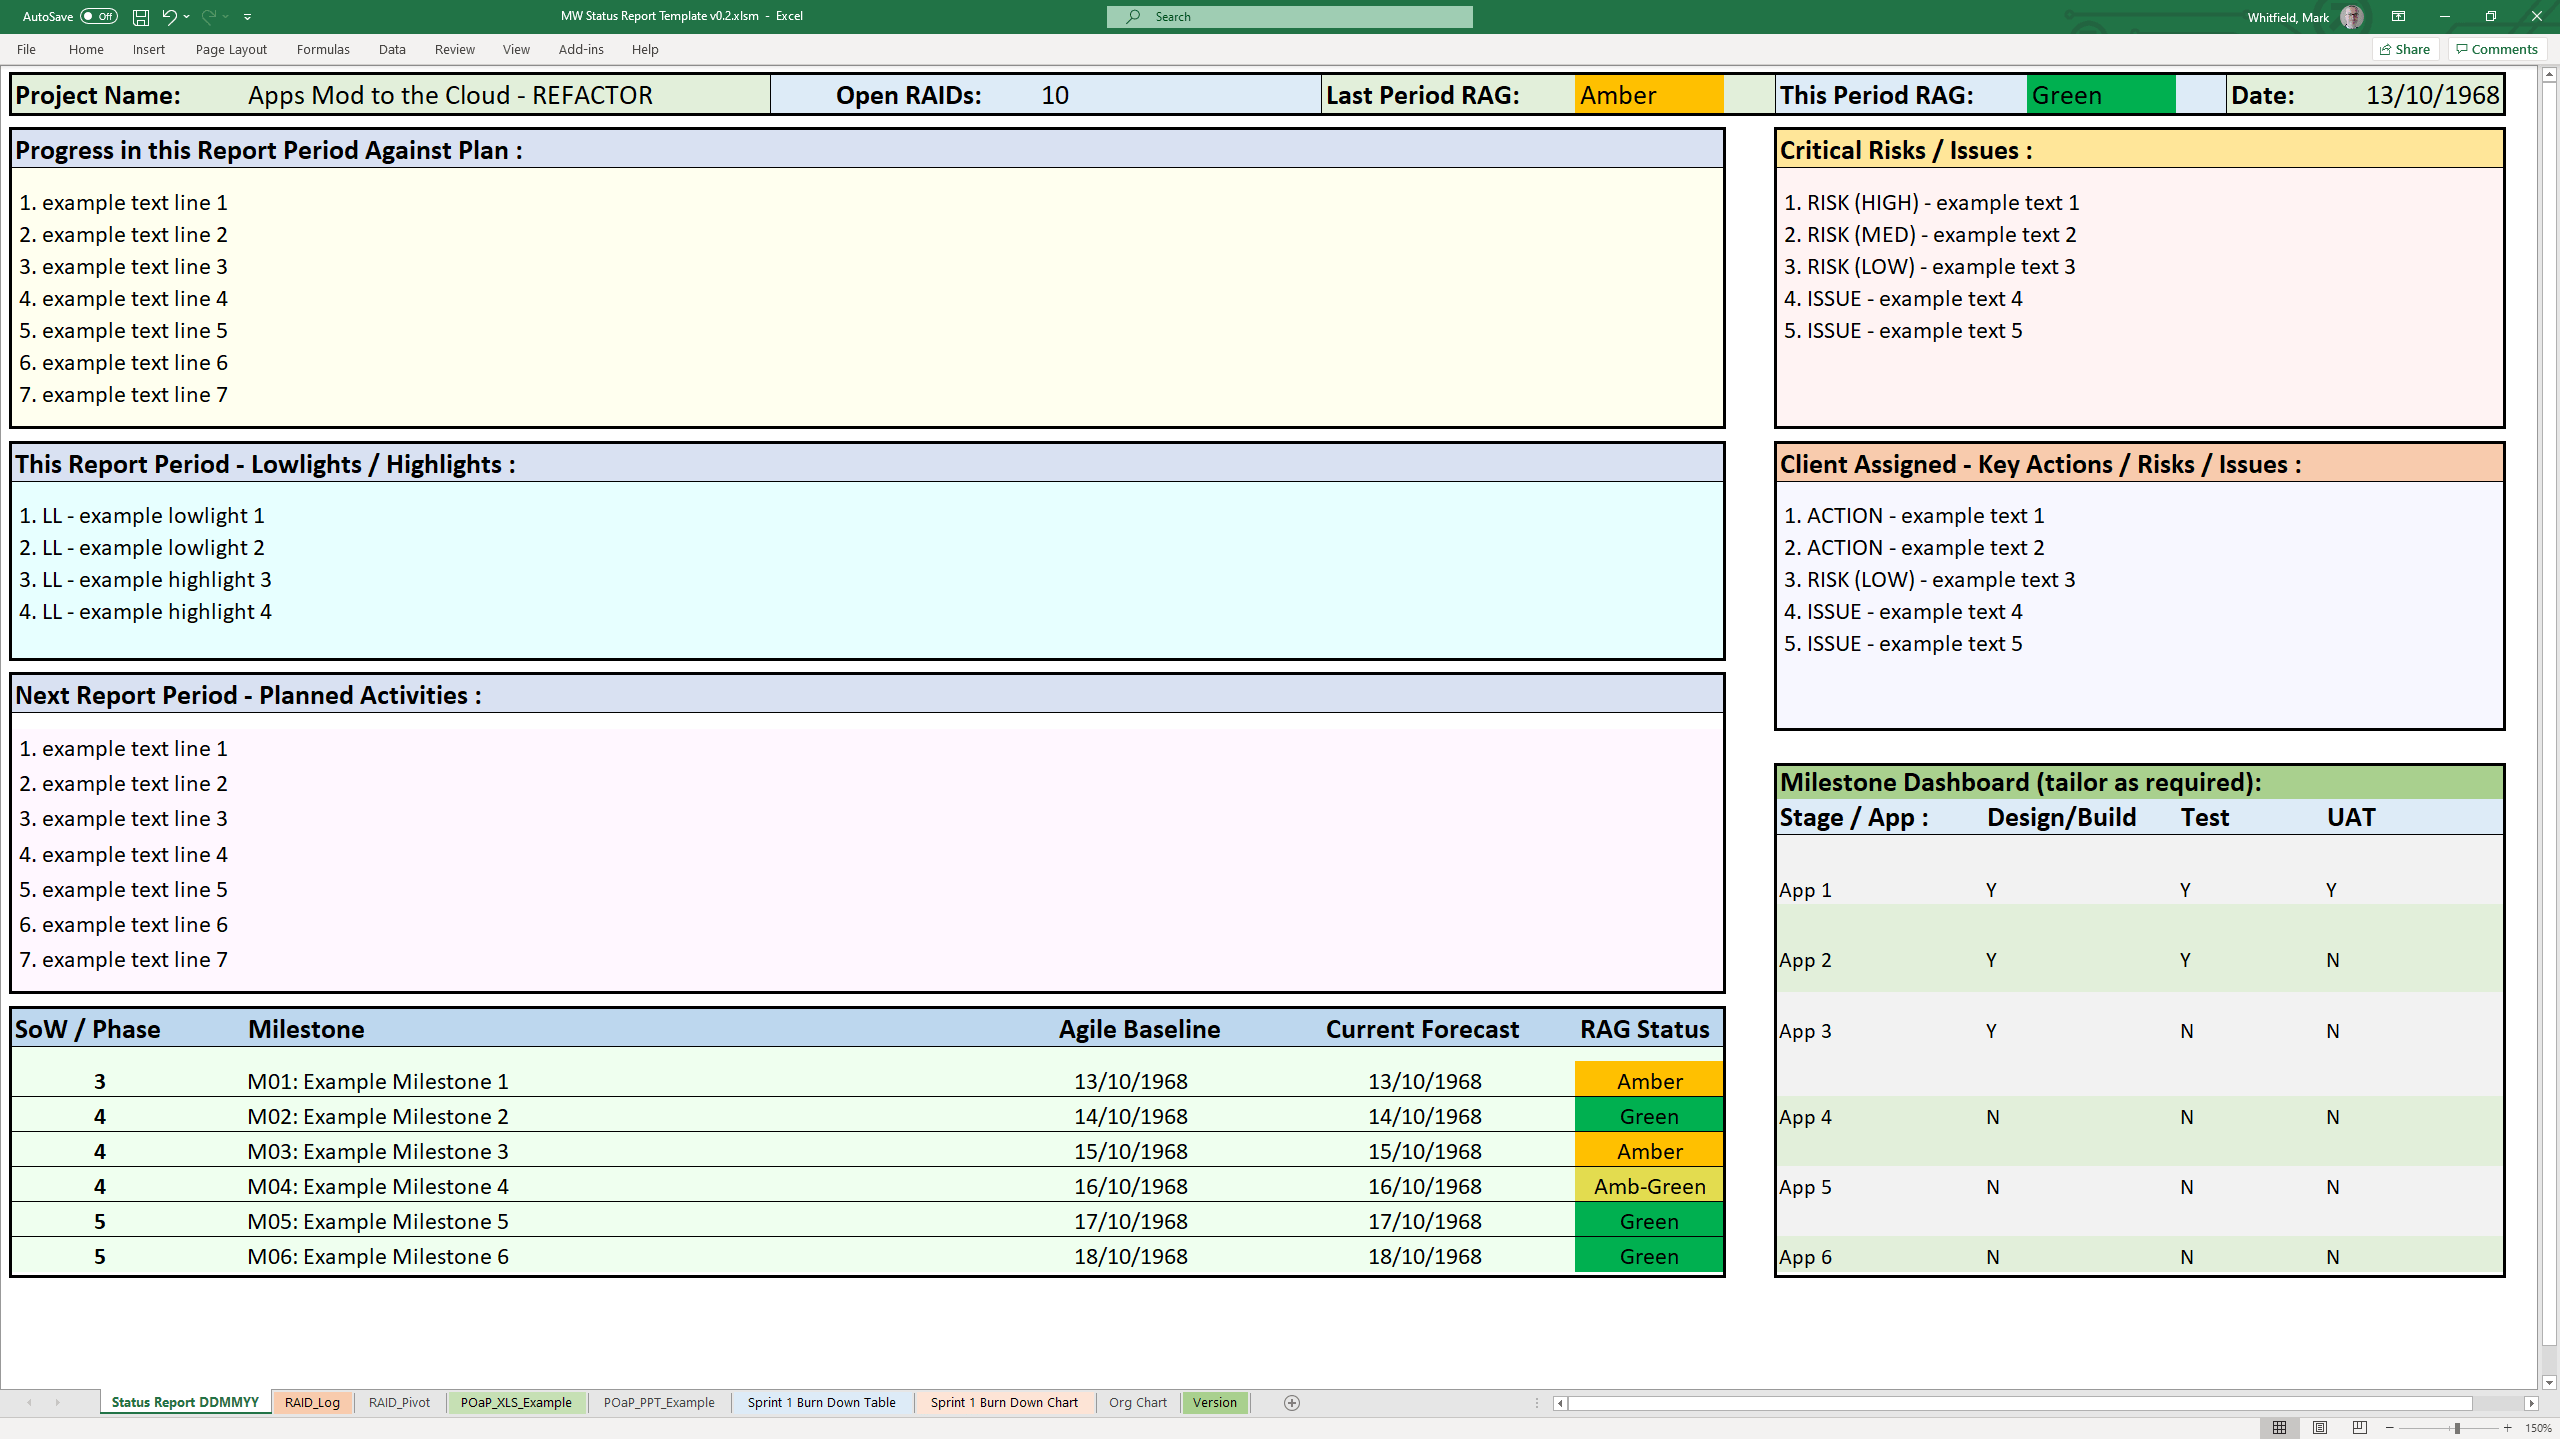Open the File menu
Image resolution: width=2560 pixels, height=1440 pixels.
tap(26, 49)
